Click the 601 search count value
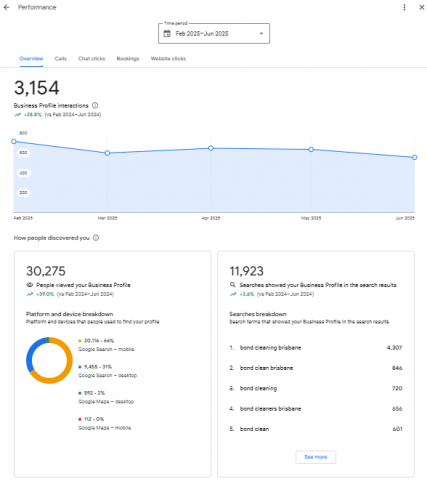The image size is (427, 500). (x=397, y=429)
